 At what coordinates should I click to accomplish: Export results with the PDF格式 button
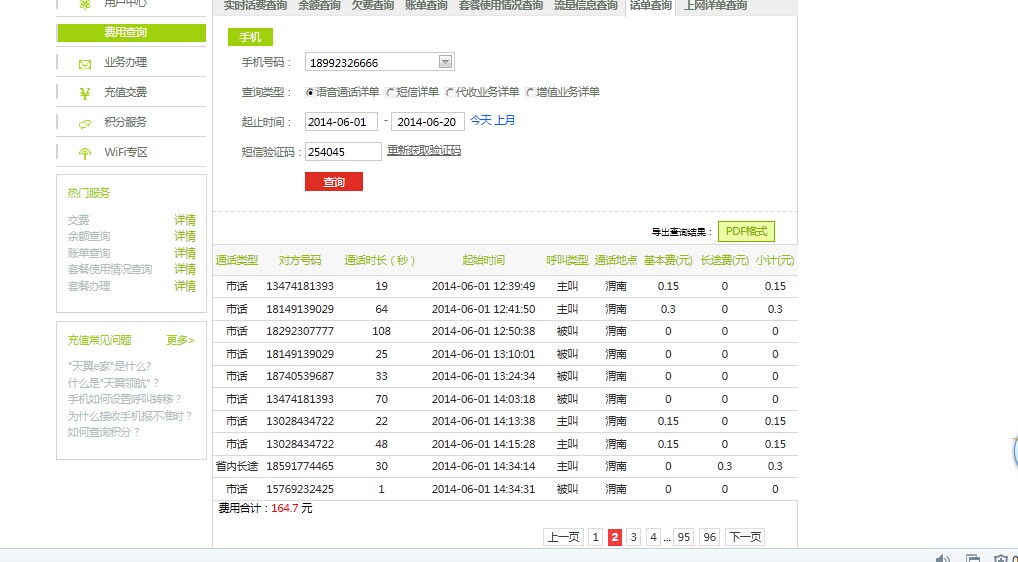coord(746,231)
